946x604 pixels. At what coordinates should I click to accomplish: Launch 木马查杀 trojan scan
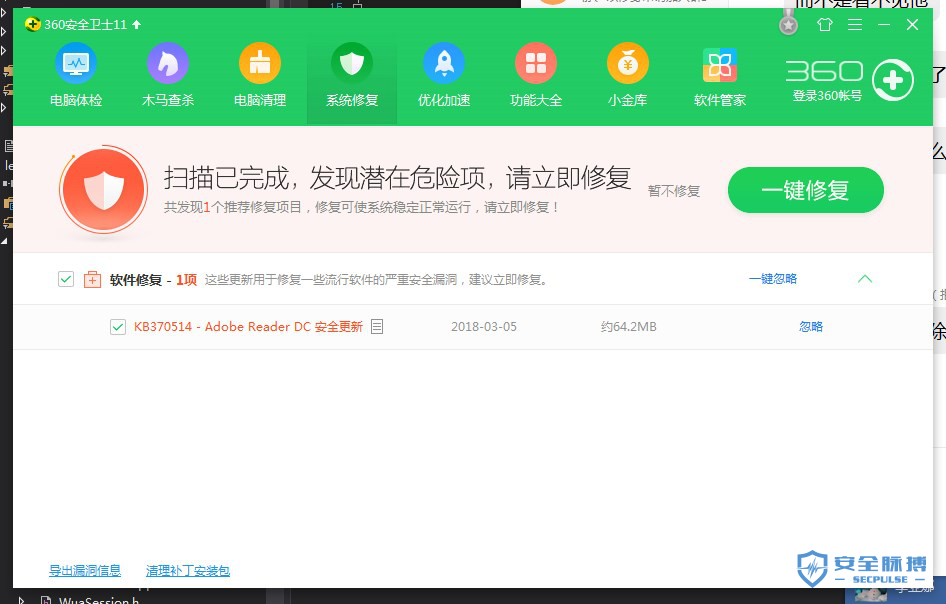coord(167,74)
